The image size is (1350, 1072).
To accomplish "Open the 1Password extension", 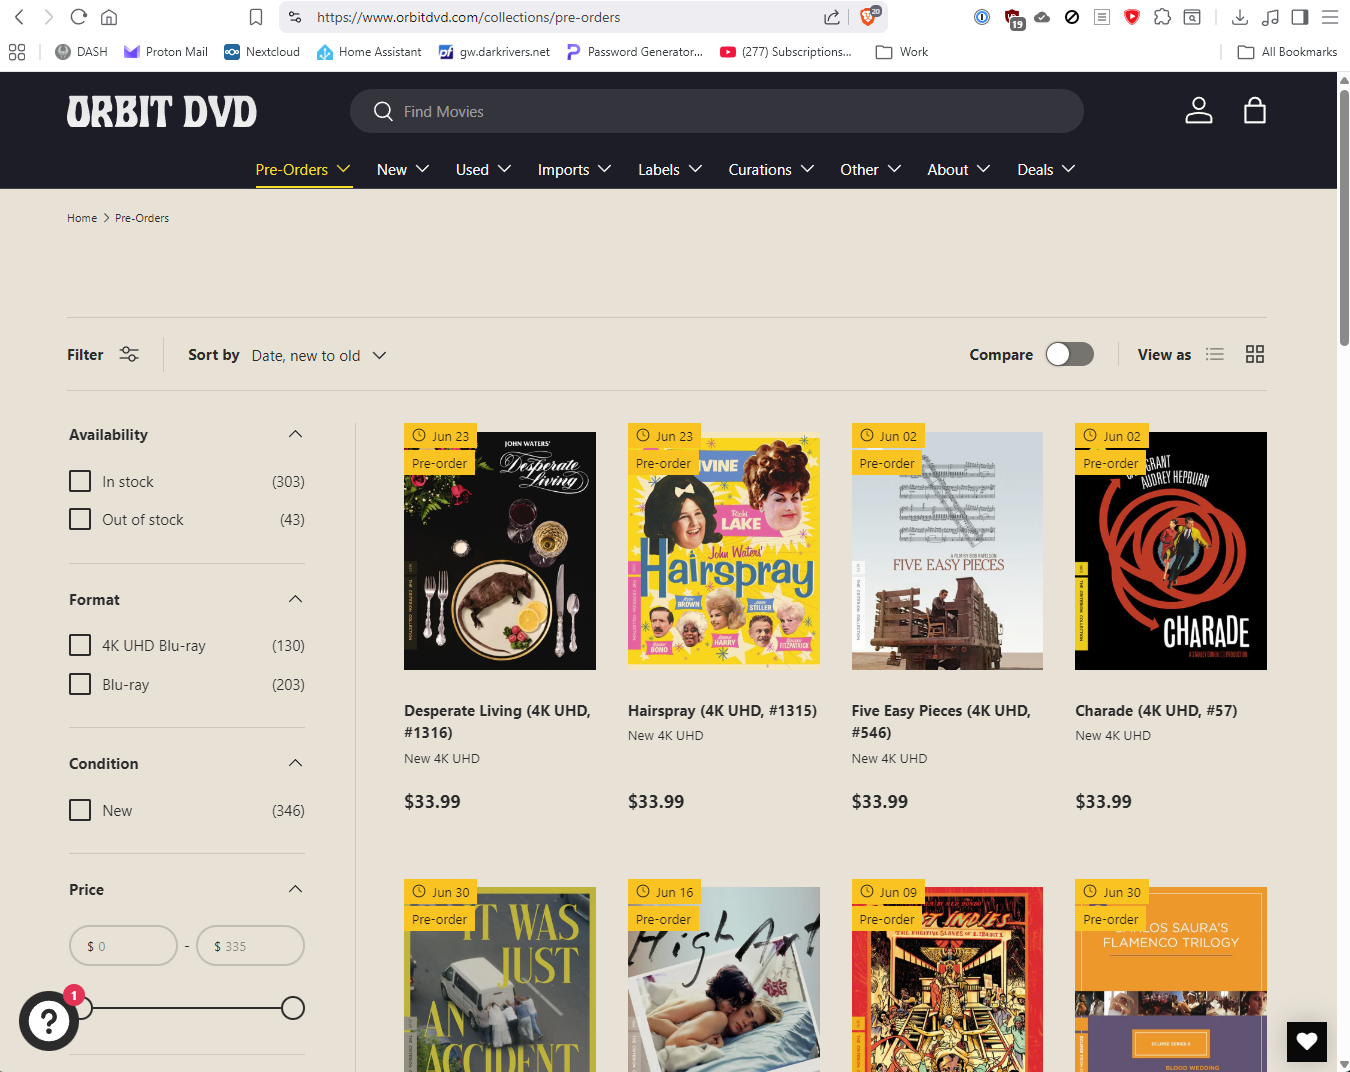I will pos(982,17).
